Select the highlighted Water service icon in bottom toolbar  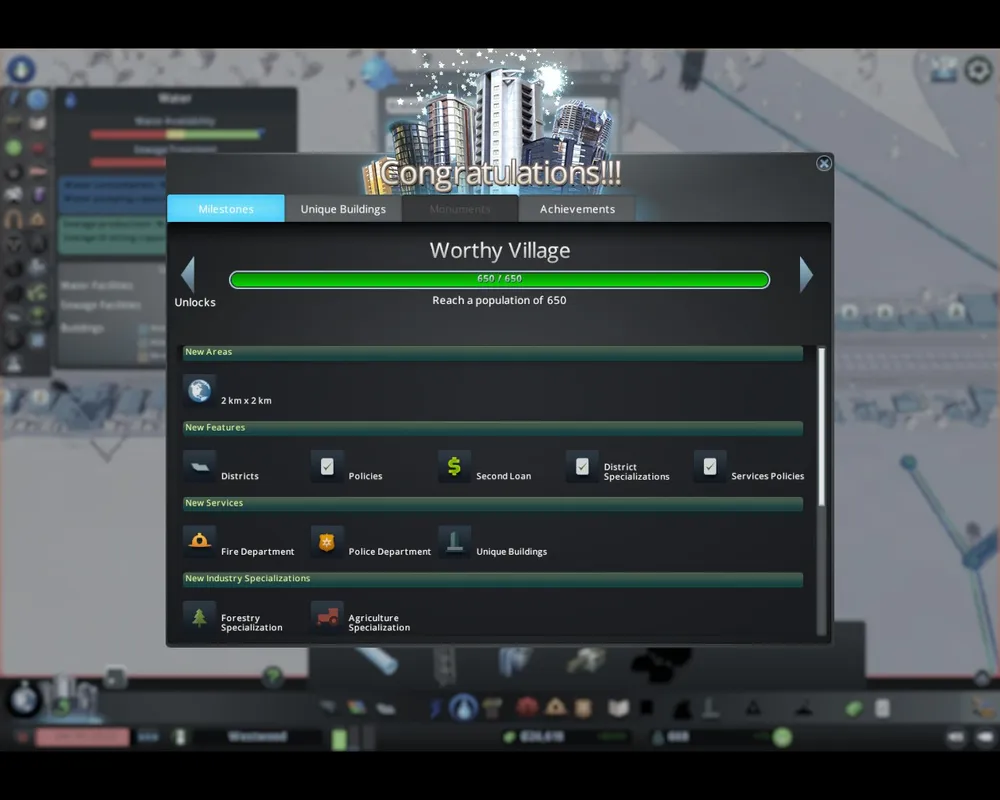click(x=463, y=707)
